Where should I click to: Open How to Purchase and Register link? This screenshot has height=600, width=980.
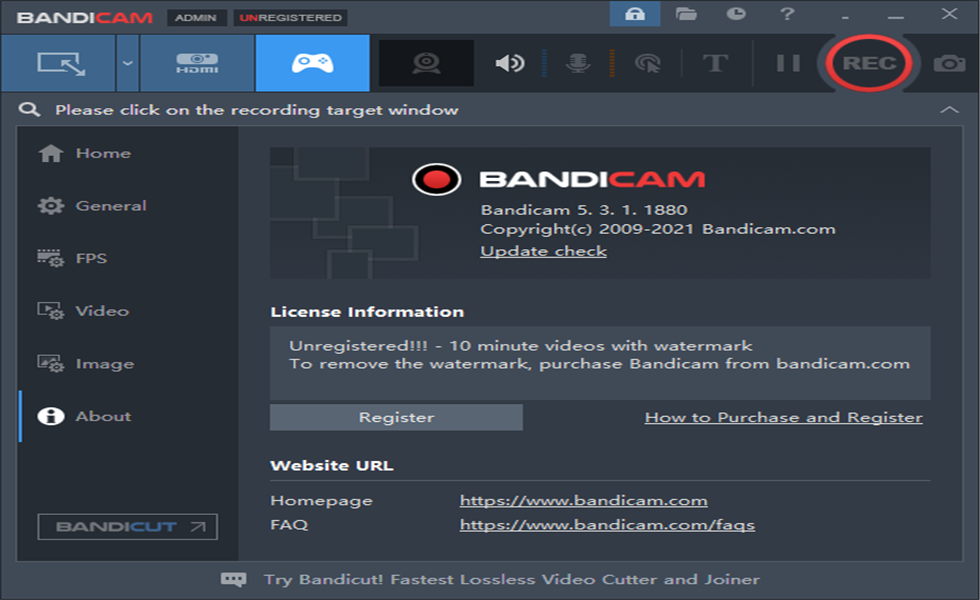coord(783,418)
